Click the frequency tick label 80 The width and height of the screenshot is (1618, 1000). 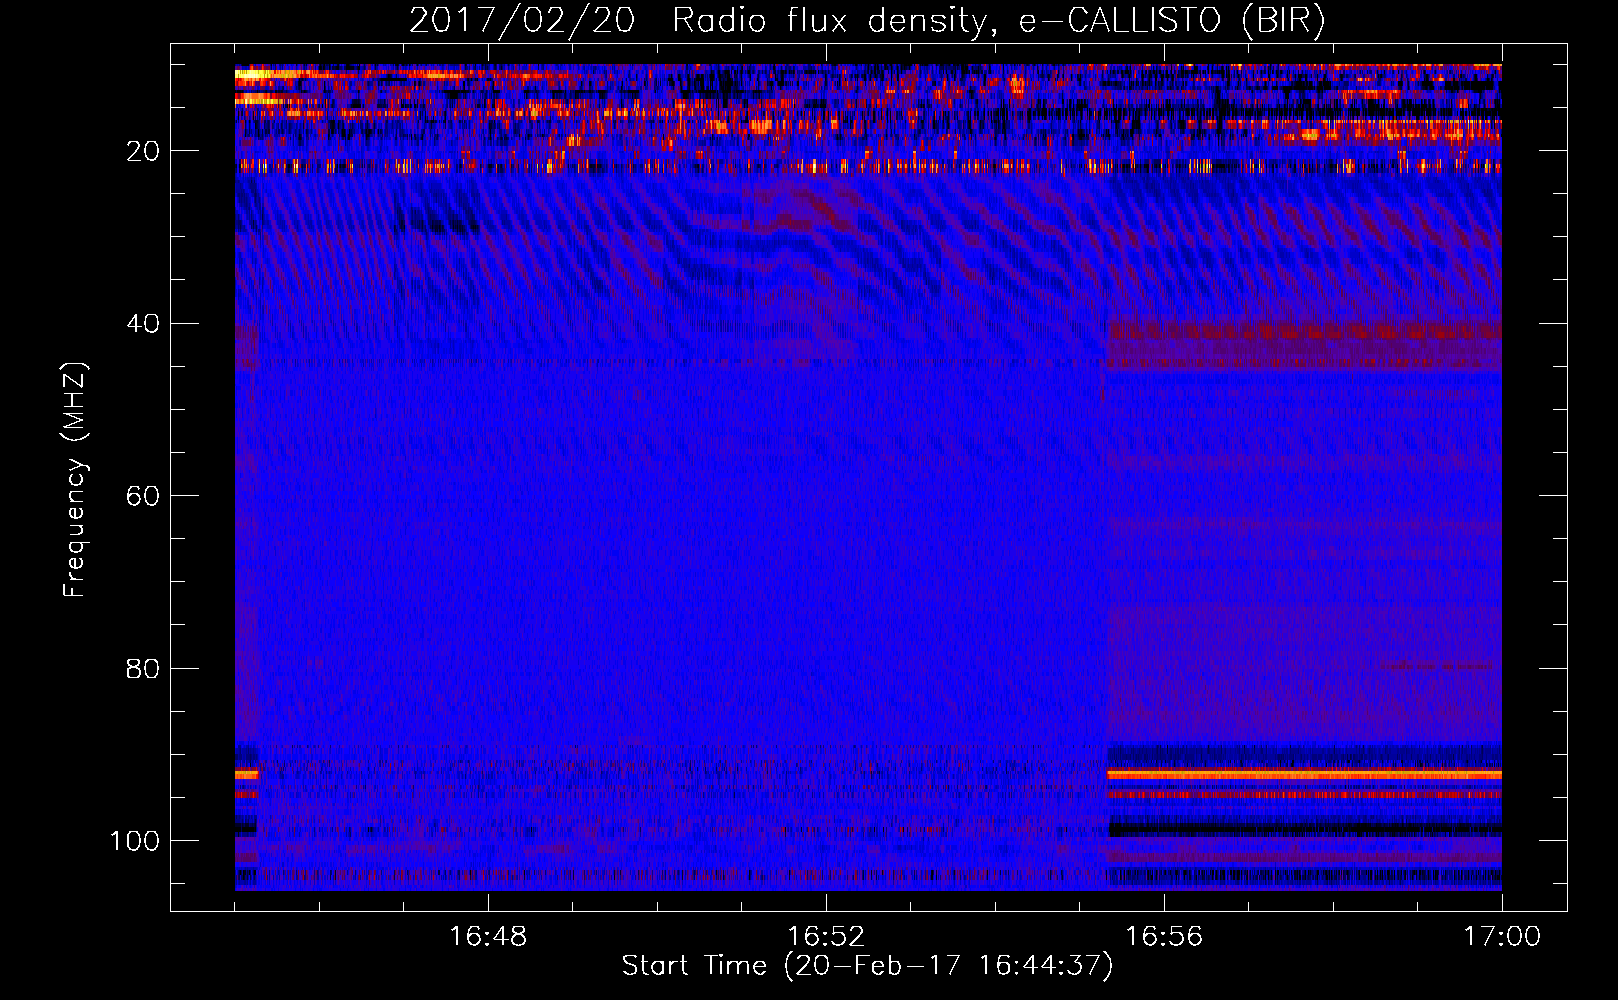[143, 669]
